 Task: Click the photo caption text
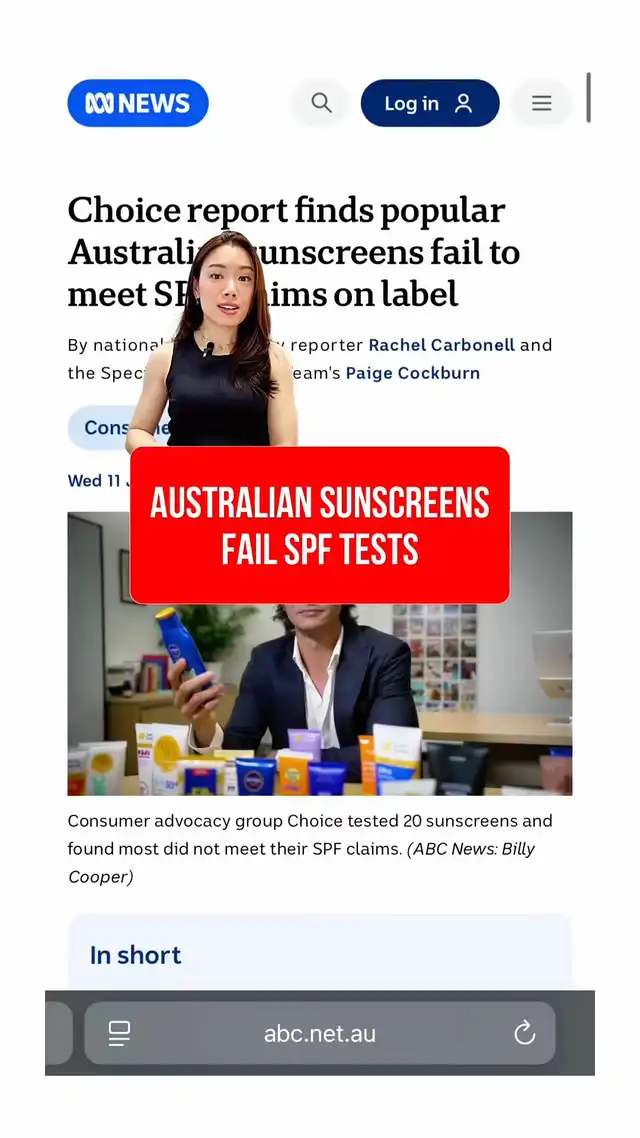coord(310,848)
